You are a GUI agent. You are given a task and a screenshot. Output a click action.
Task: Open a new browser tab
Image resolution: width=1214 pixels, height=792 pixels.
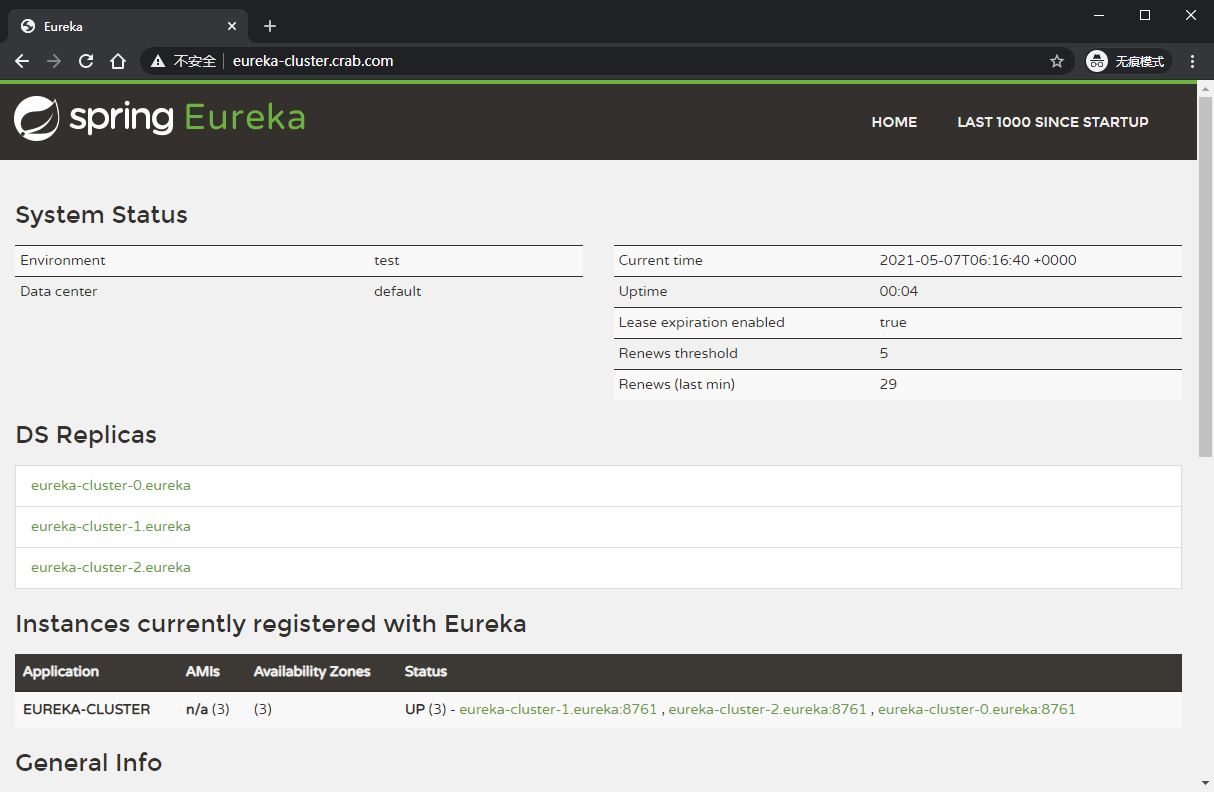269,26
